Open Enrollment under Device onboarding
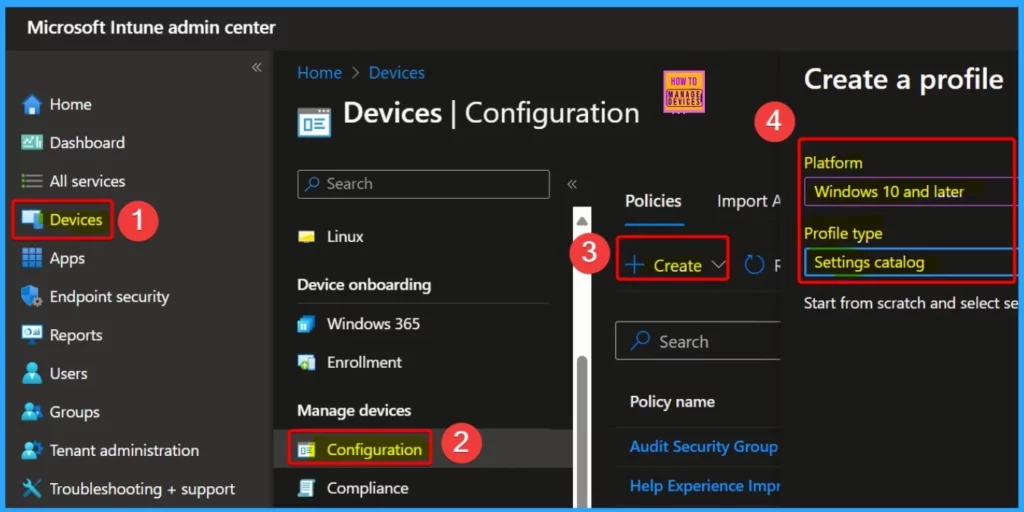Image resolution: width=1024 pixels, height=512 pixels. coord(349,362)
